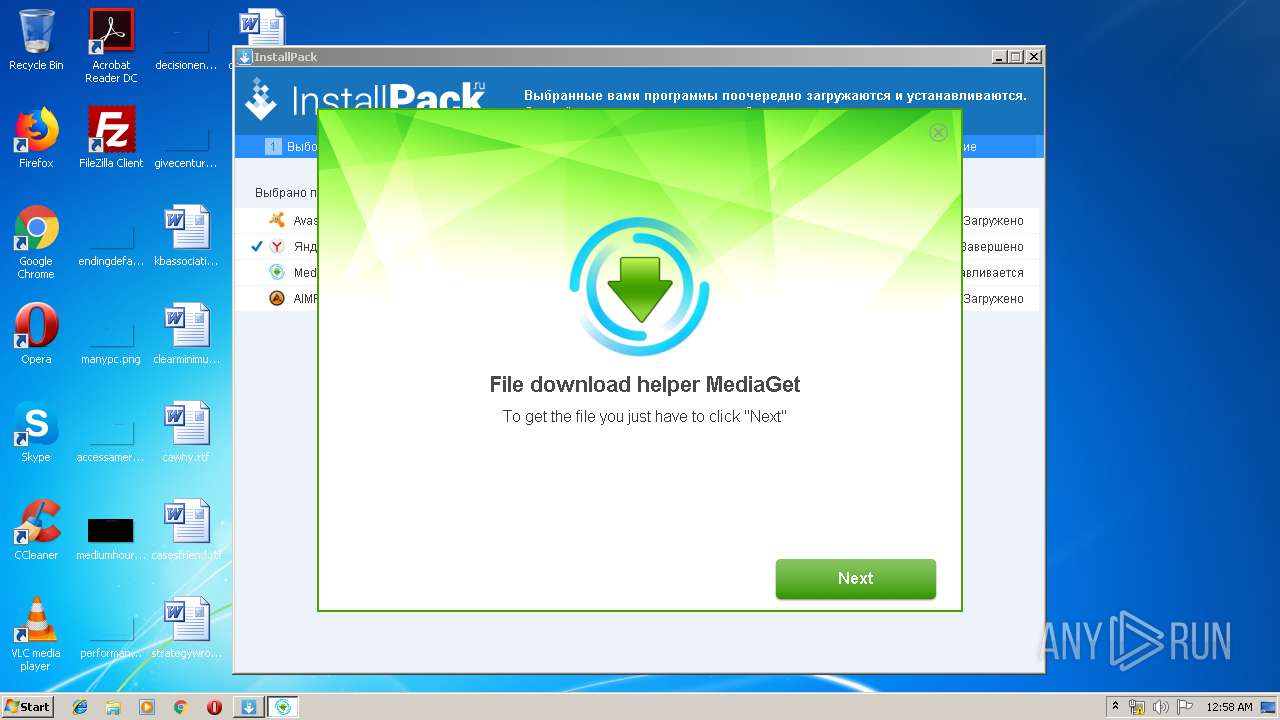Click 'File download helper MediaGet' heading
This screenshot has width=1280, height=720.
coord(644,385)
